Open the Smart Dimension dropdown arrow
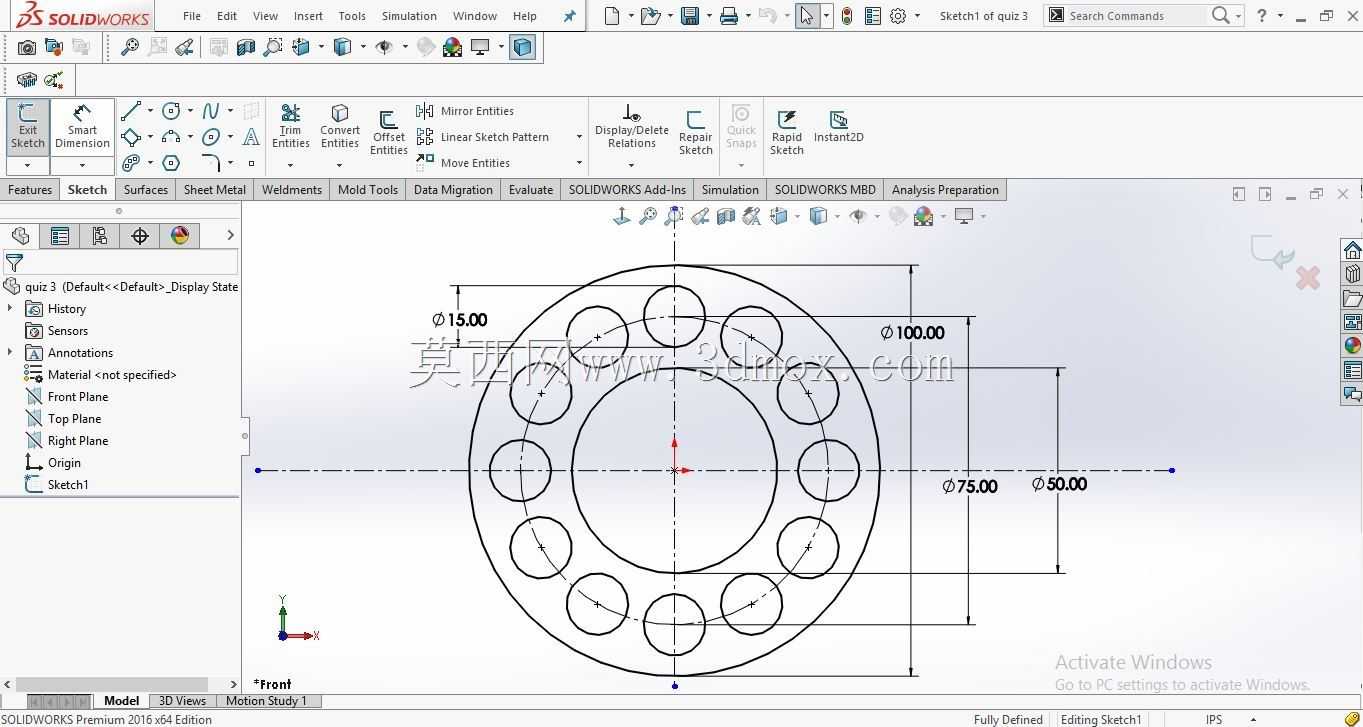The image size is (1363, 727). click(82, 165)
